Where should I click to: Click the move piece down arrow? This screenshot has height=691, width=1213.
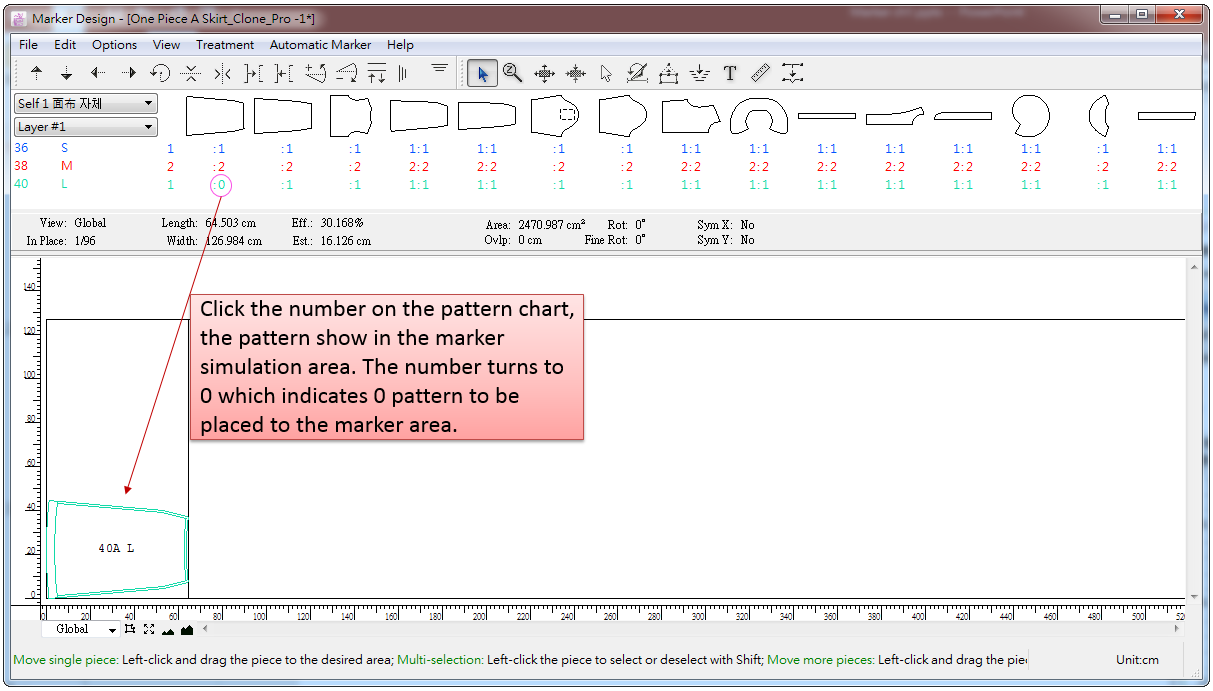[x=67, y=73]
